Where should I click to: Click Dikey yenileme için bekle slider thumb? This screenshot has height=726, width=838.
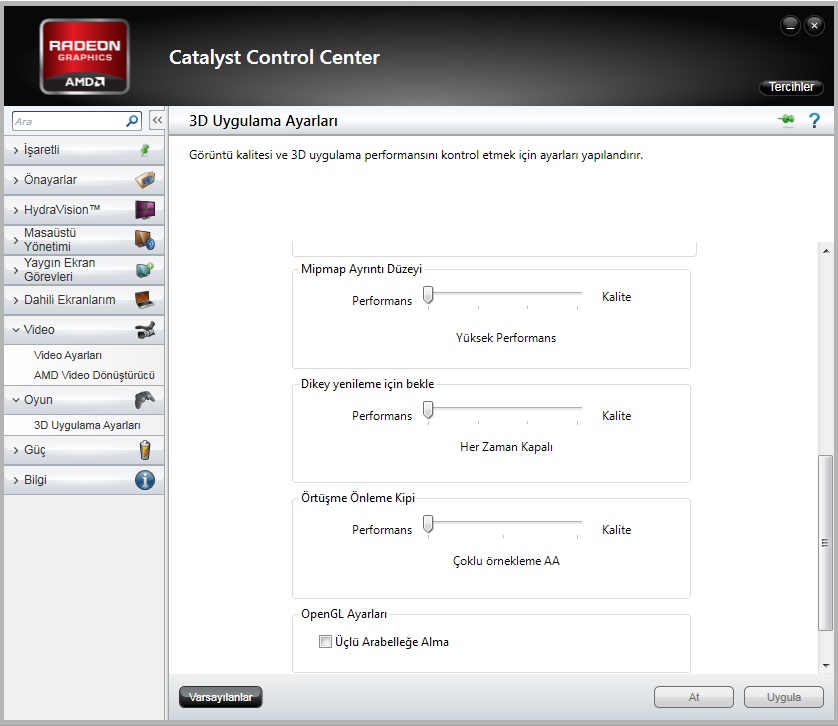point(428,410)
